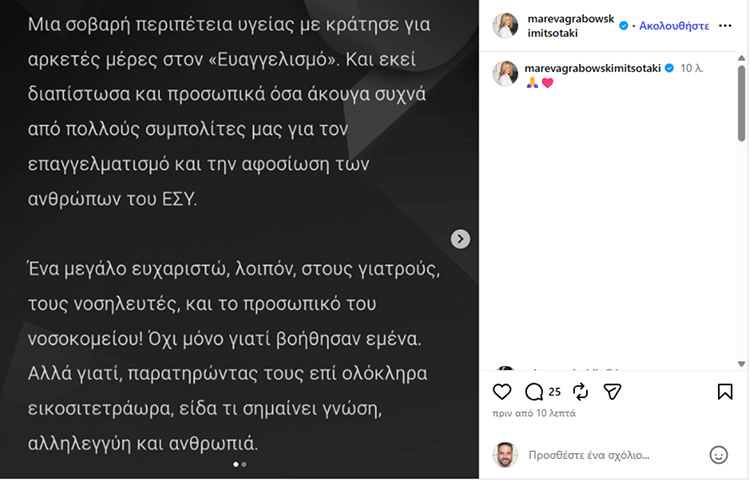750x482 pixels.
Task: Select the second carousel dot indicator
Action: 244,465
